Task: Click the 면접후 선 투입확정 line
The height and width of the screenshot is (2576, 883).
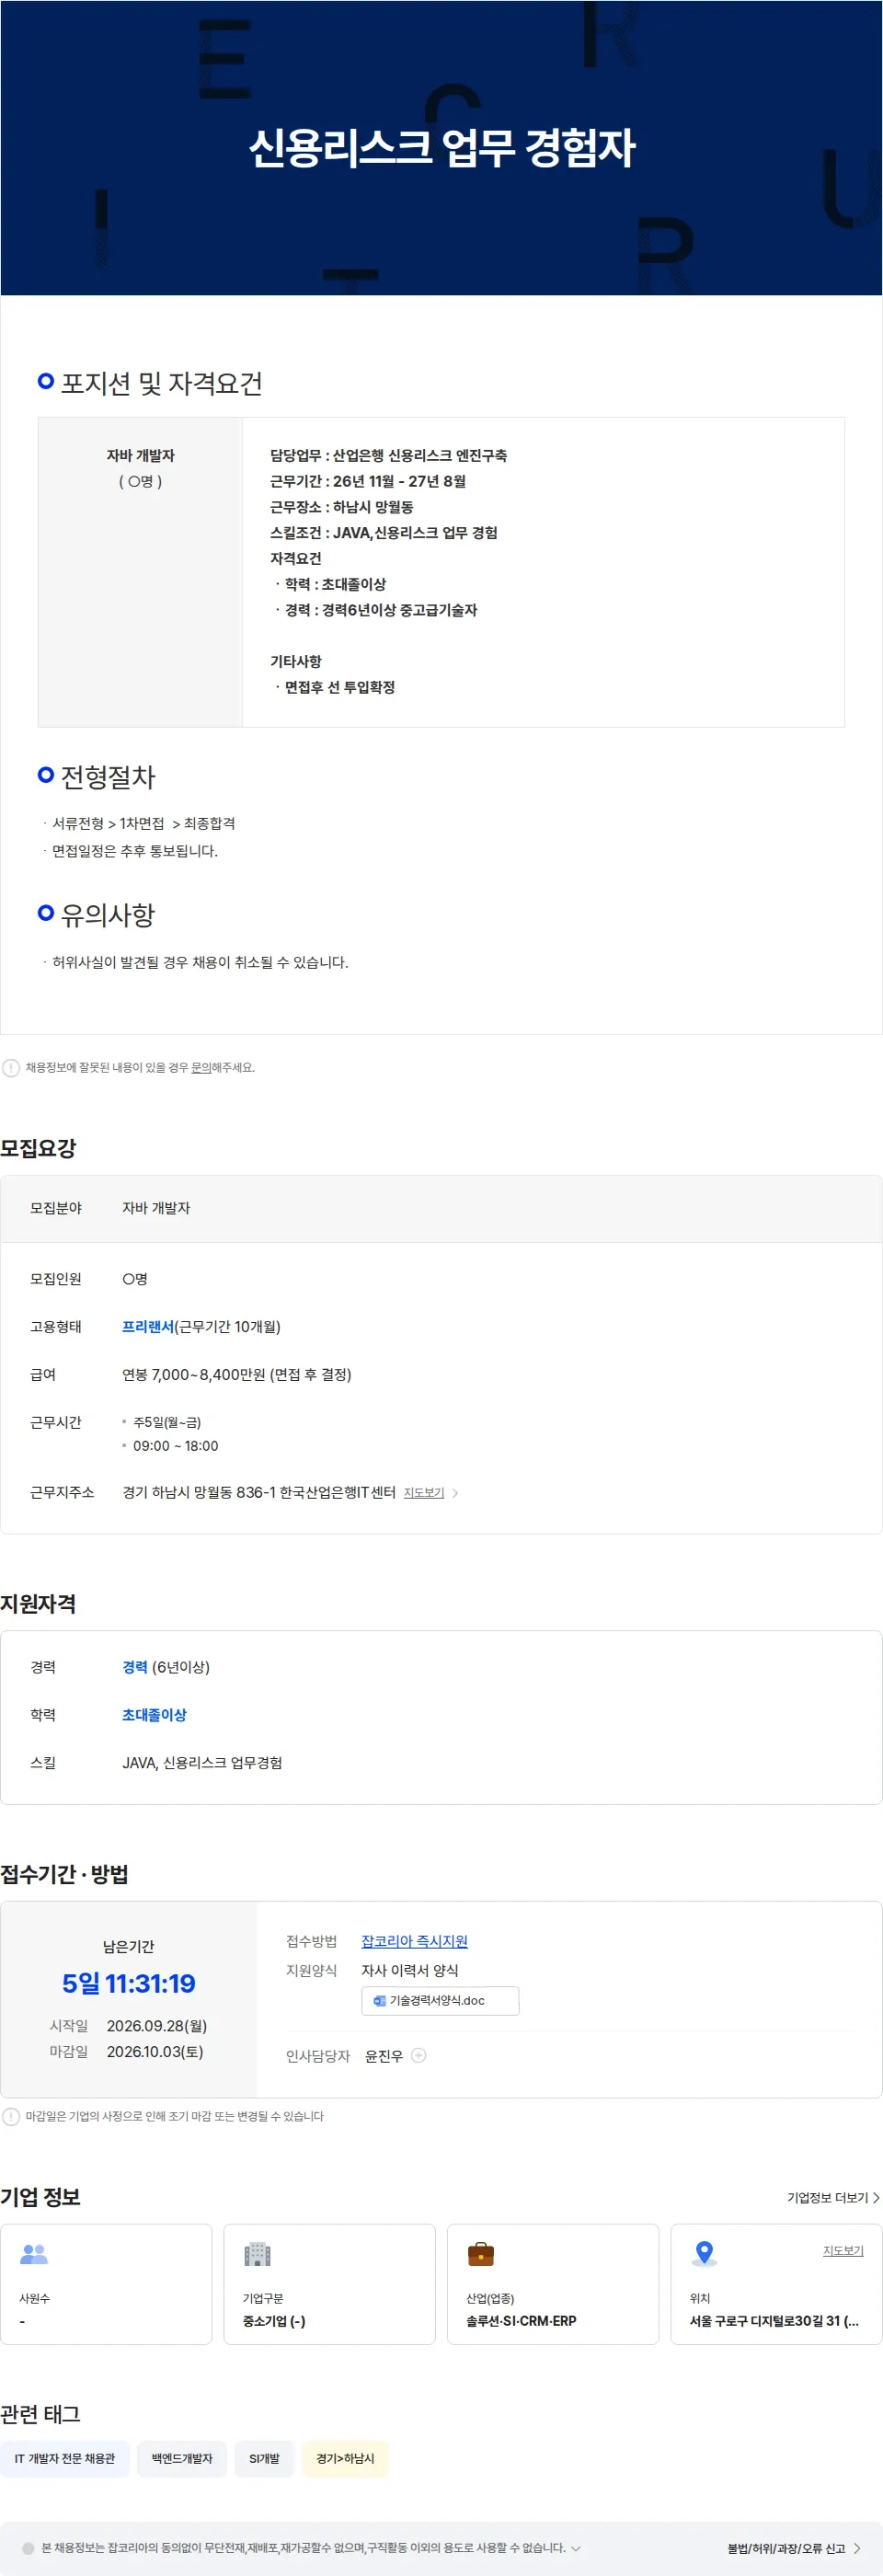Action: pos(339,687)
